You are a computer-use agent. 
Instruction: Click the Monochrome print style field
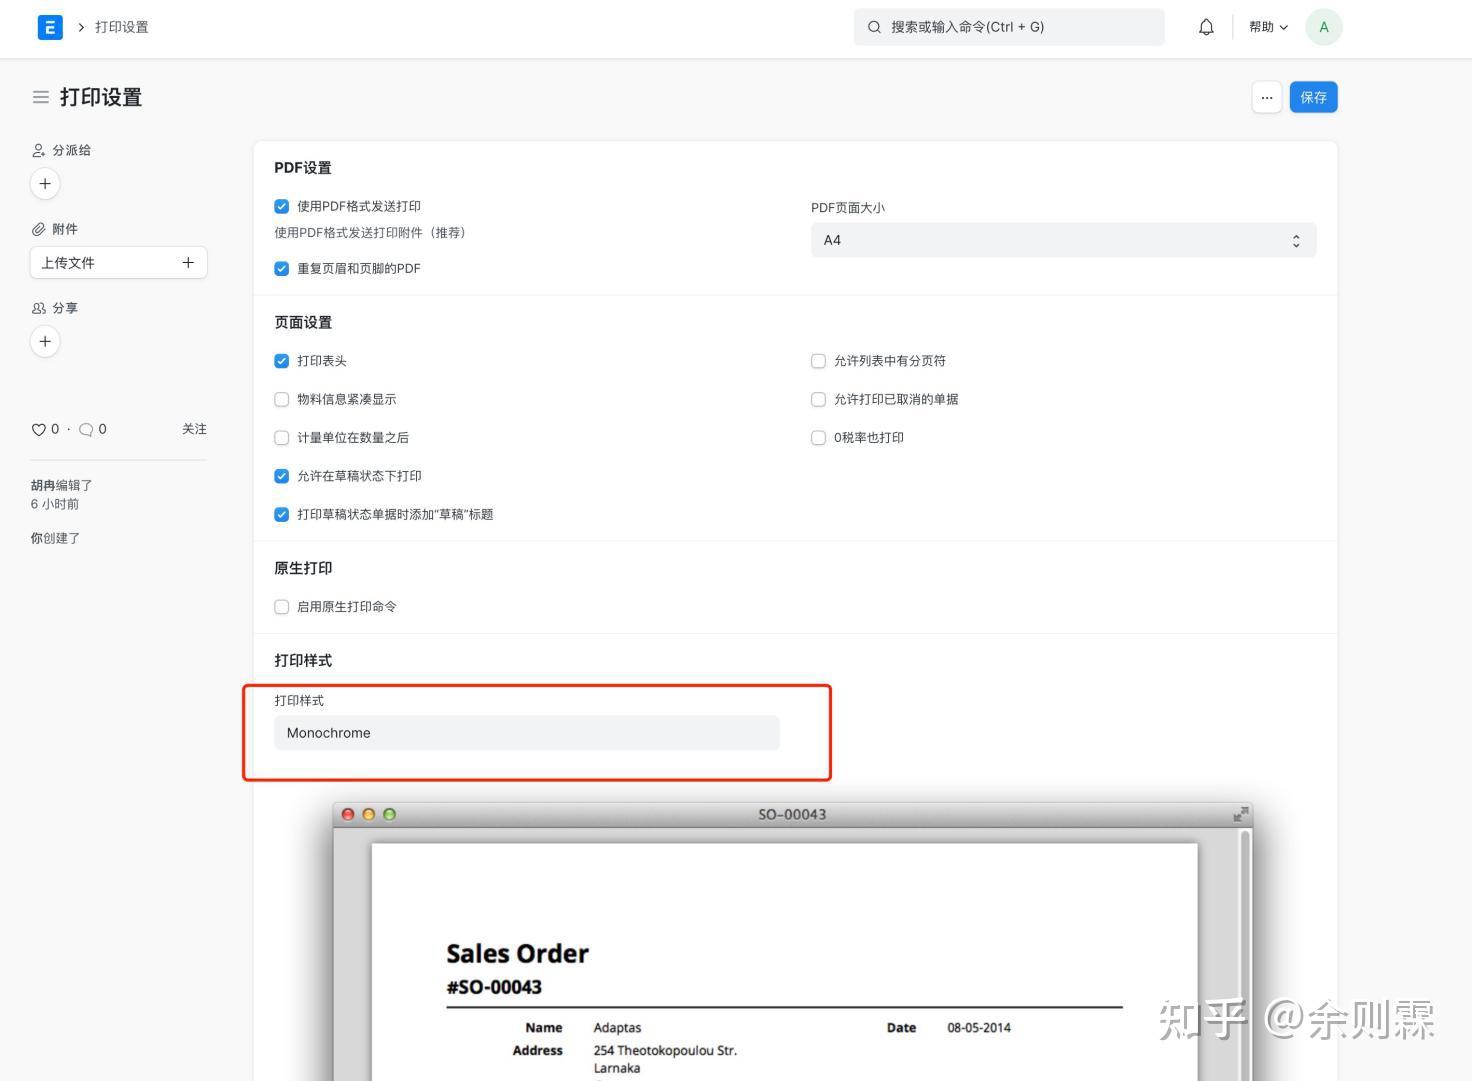click(527, 732)
